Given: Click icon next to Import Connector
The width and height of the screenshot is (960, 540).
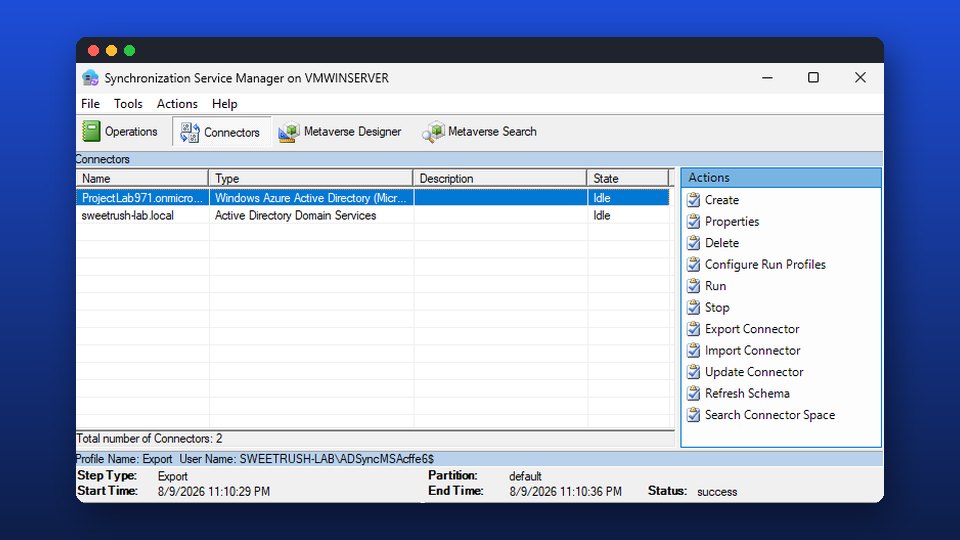Looking at the screenshot, I should 693,350.
